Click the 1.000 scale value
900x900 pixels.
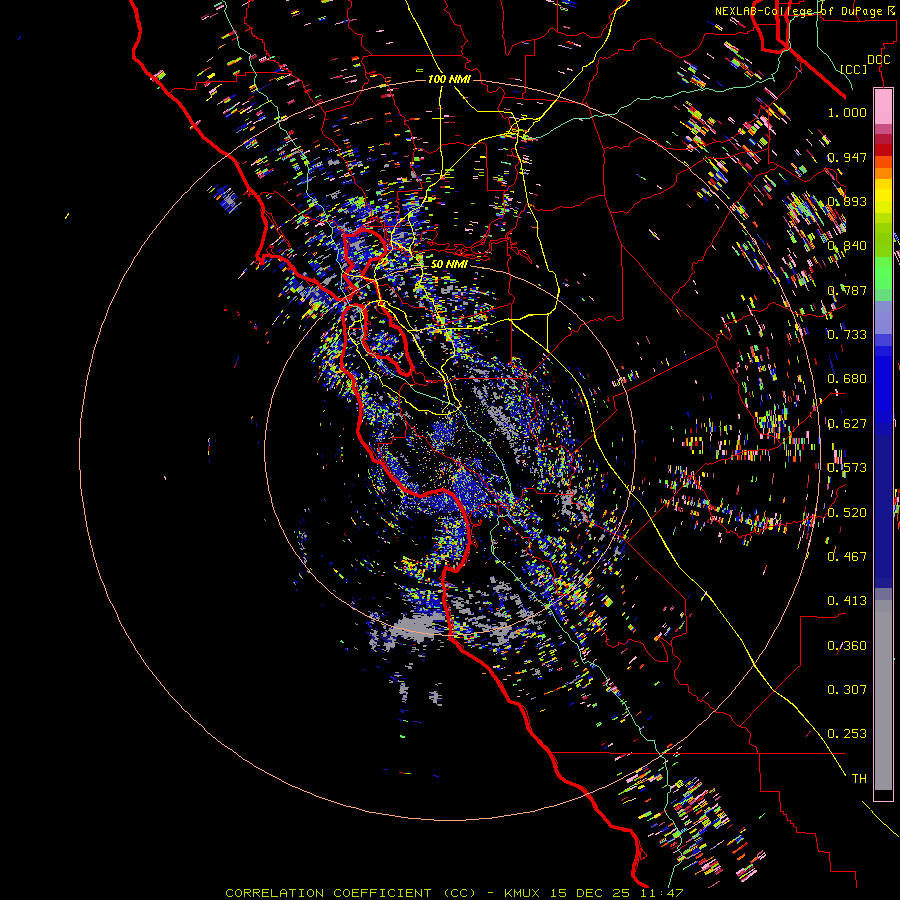847,112
